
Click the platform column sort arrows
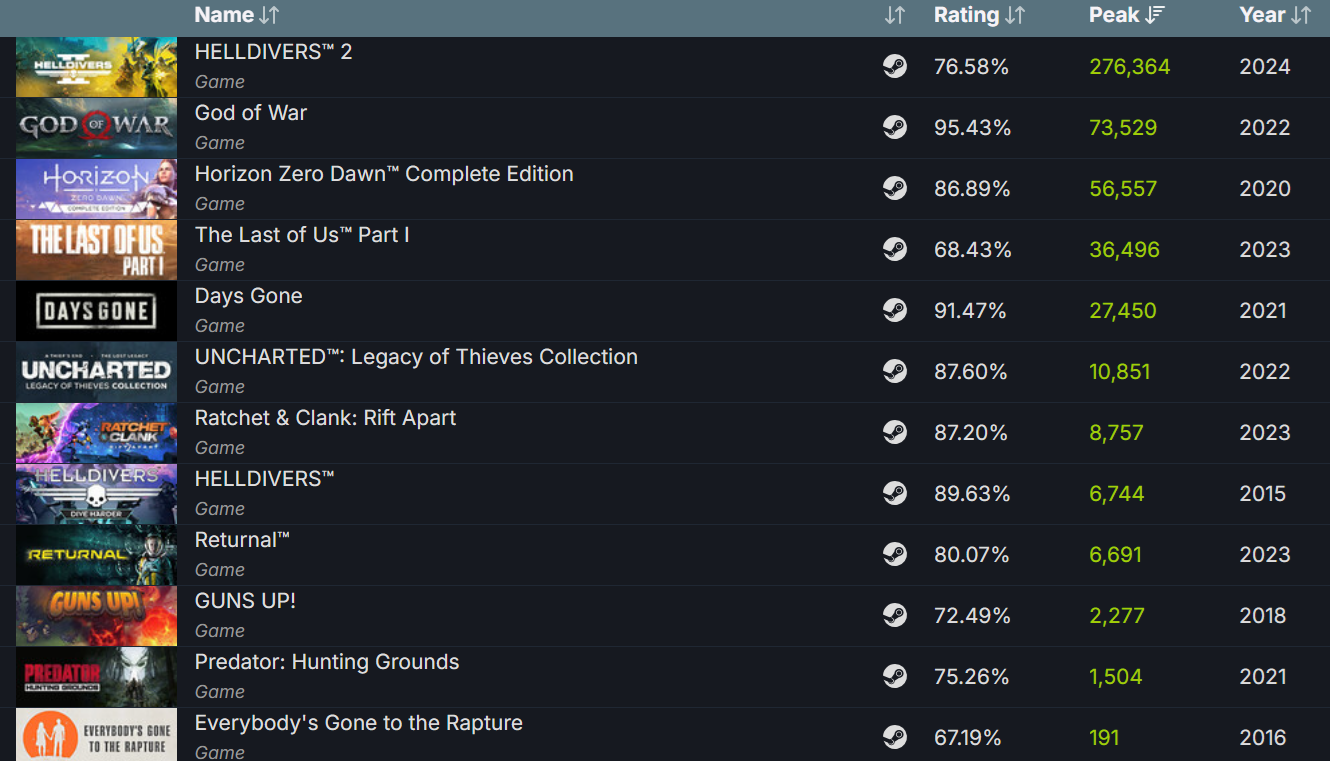click(x=895, y=15)
